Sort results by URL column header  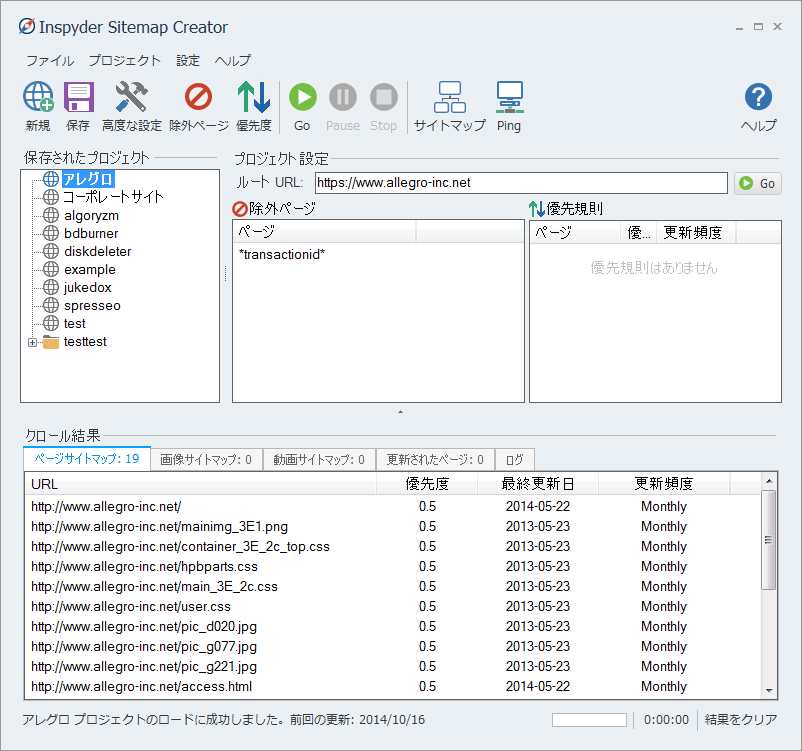[x=201, y=484]
